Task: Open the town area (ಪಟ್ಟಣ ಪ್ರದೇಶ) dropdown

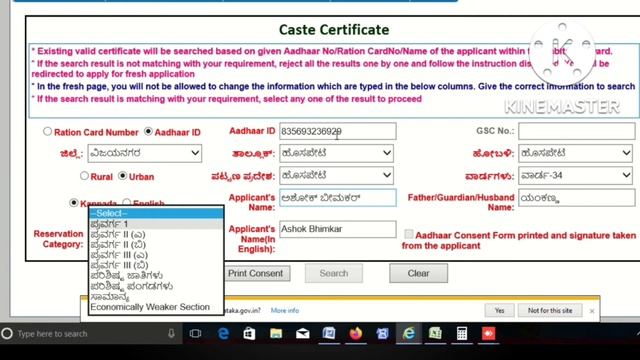Action: (x=337, y=176)
